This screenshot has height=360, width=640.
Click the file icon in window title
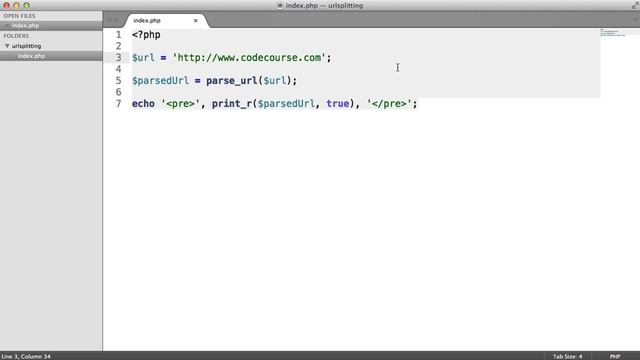tap(280, 5)
